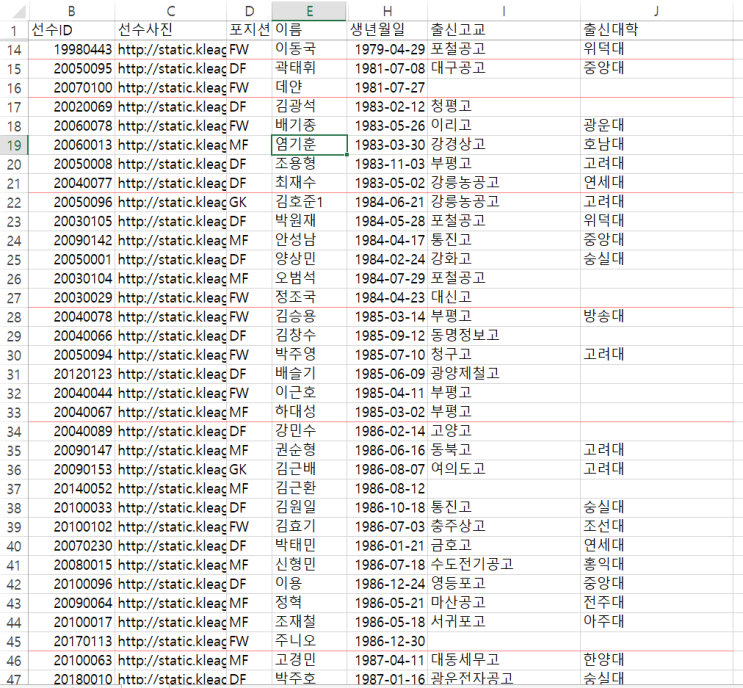Image resolution: width=743 pixels, height=688 pixels.
Task: Click high school cell 여의도고
Action: (x=504, y=470)
